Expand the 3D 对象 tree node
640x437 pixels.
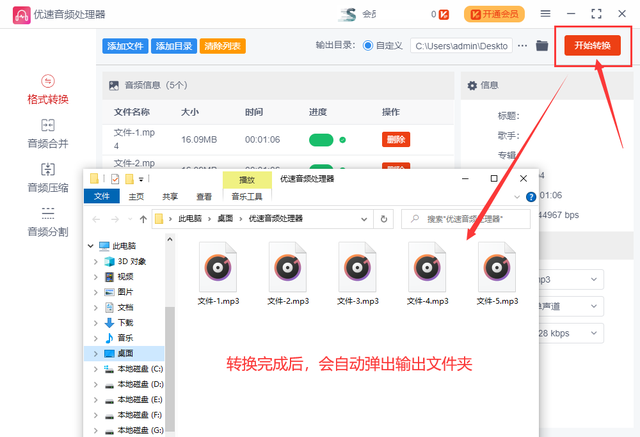(96, 261)
